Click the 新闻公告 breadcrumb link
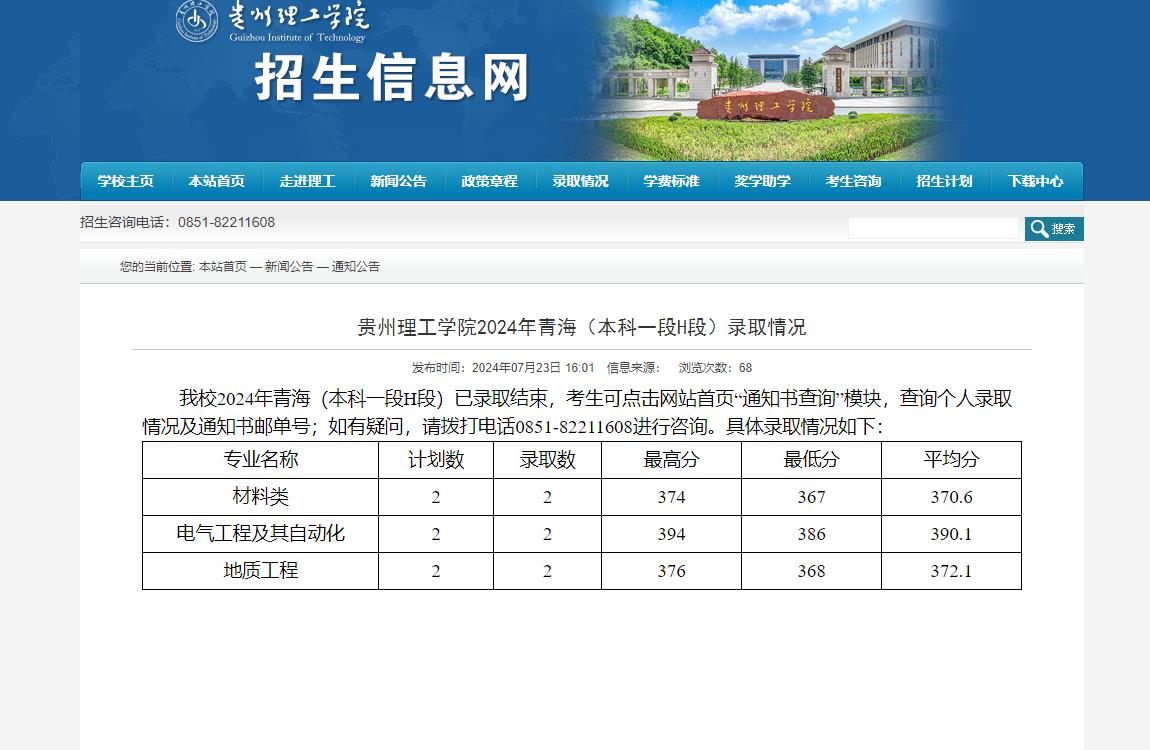The width and height of the screenshot is (1150, 750). point(289,267)
